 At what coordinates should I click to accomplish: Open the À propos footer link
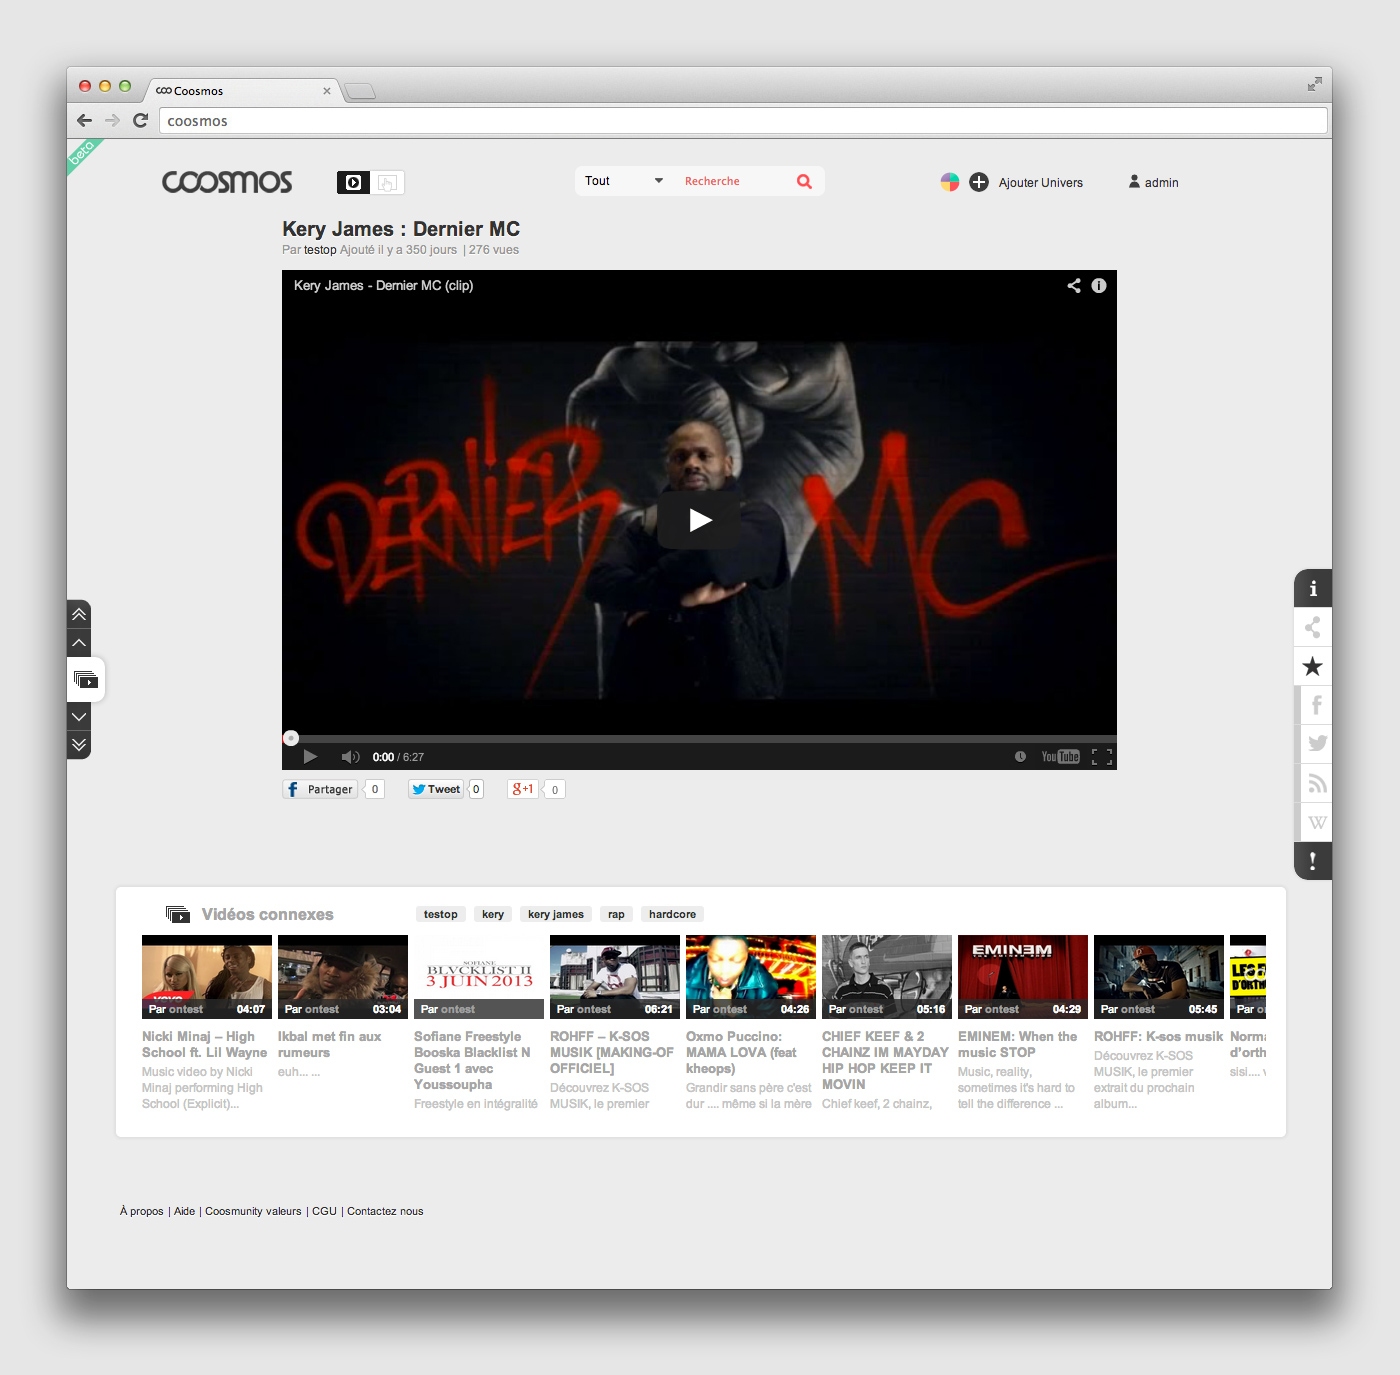pos(141,1211)
